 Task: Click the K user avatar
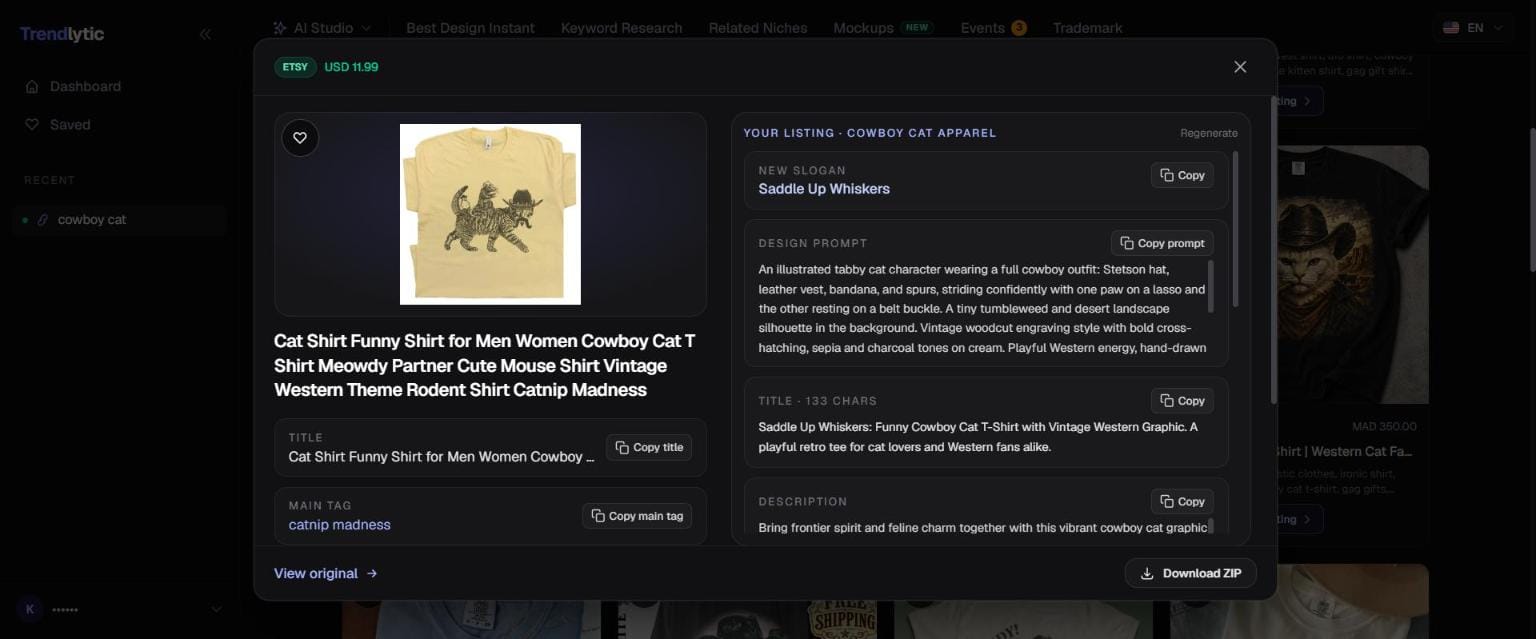(x=30, y=609)
